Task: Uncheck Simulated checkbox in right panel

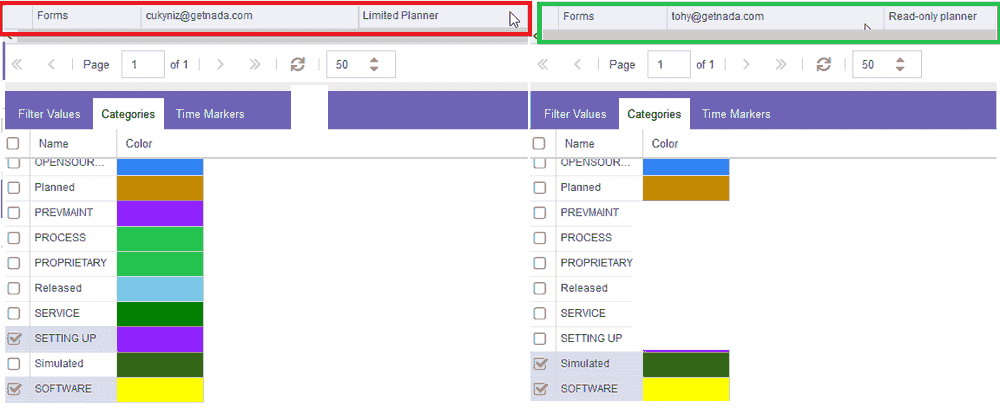Action: 540,363
